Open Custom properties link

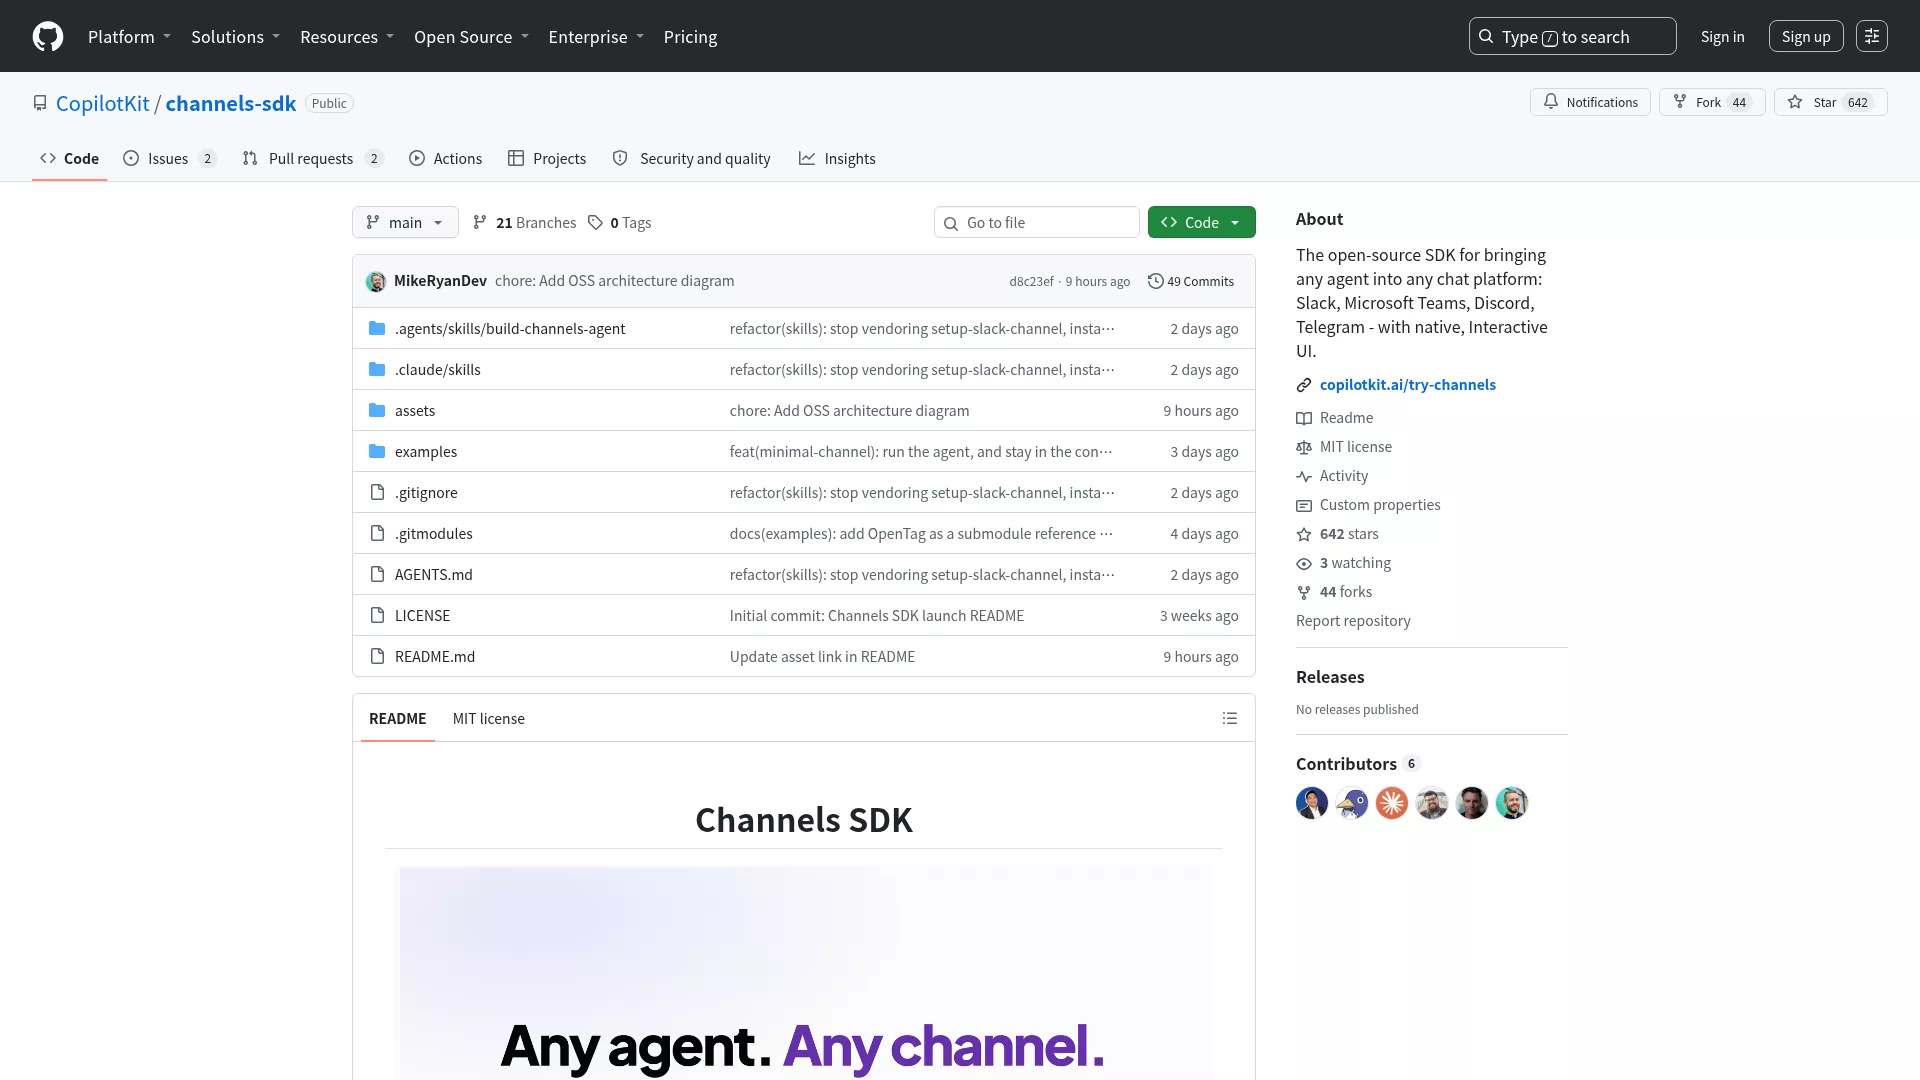1368,506
